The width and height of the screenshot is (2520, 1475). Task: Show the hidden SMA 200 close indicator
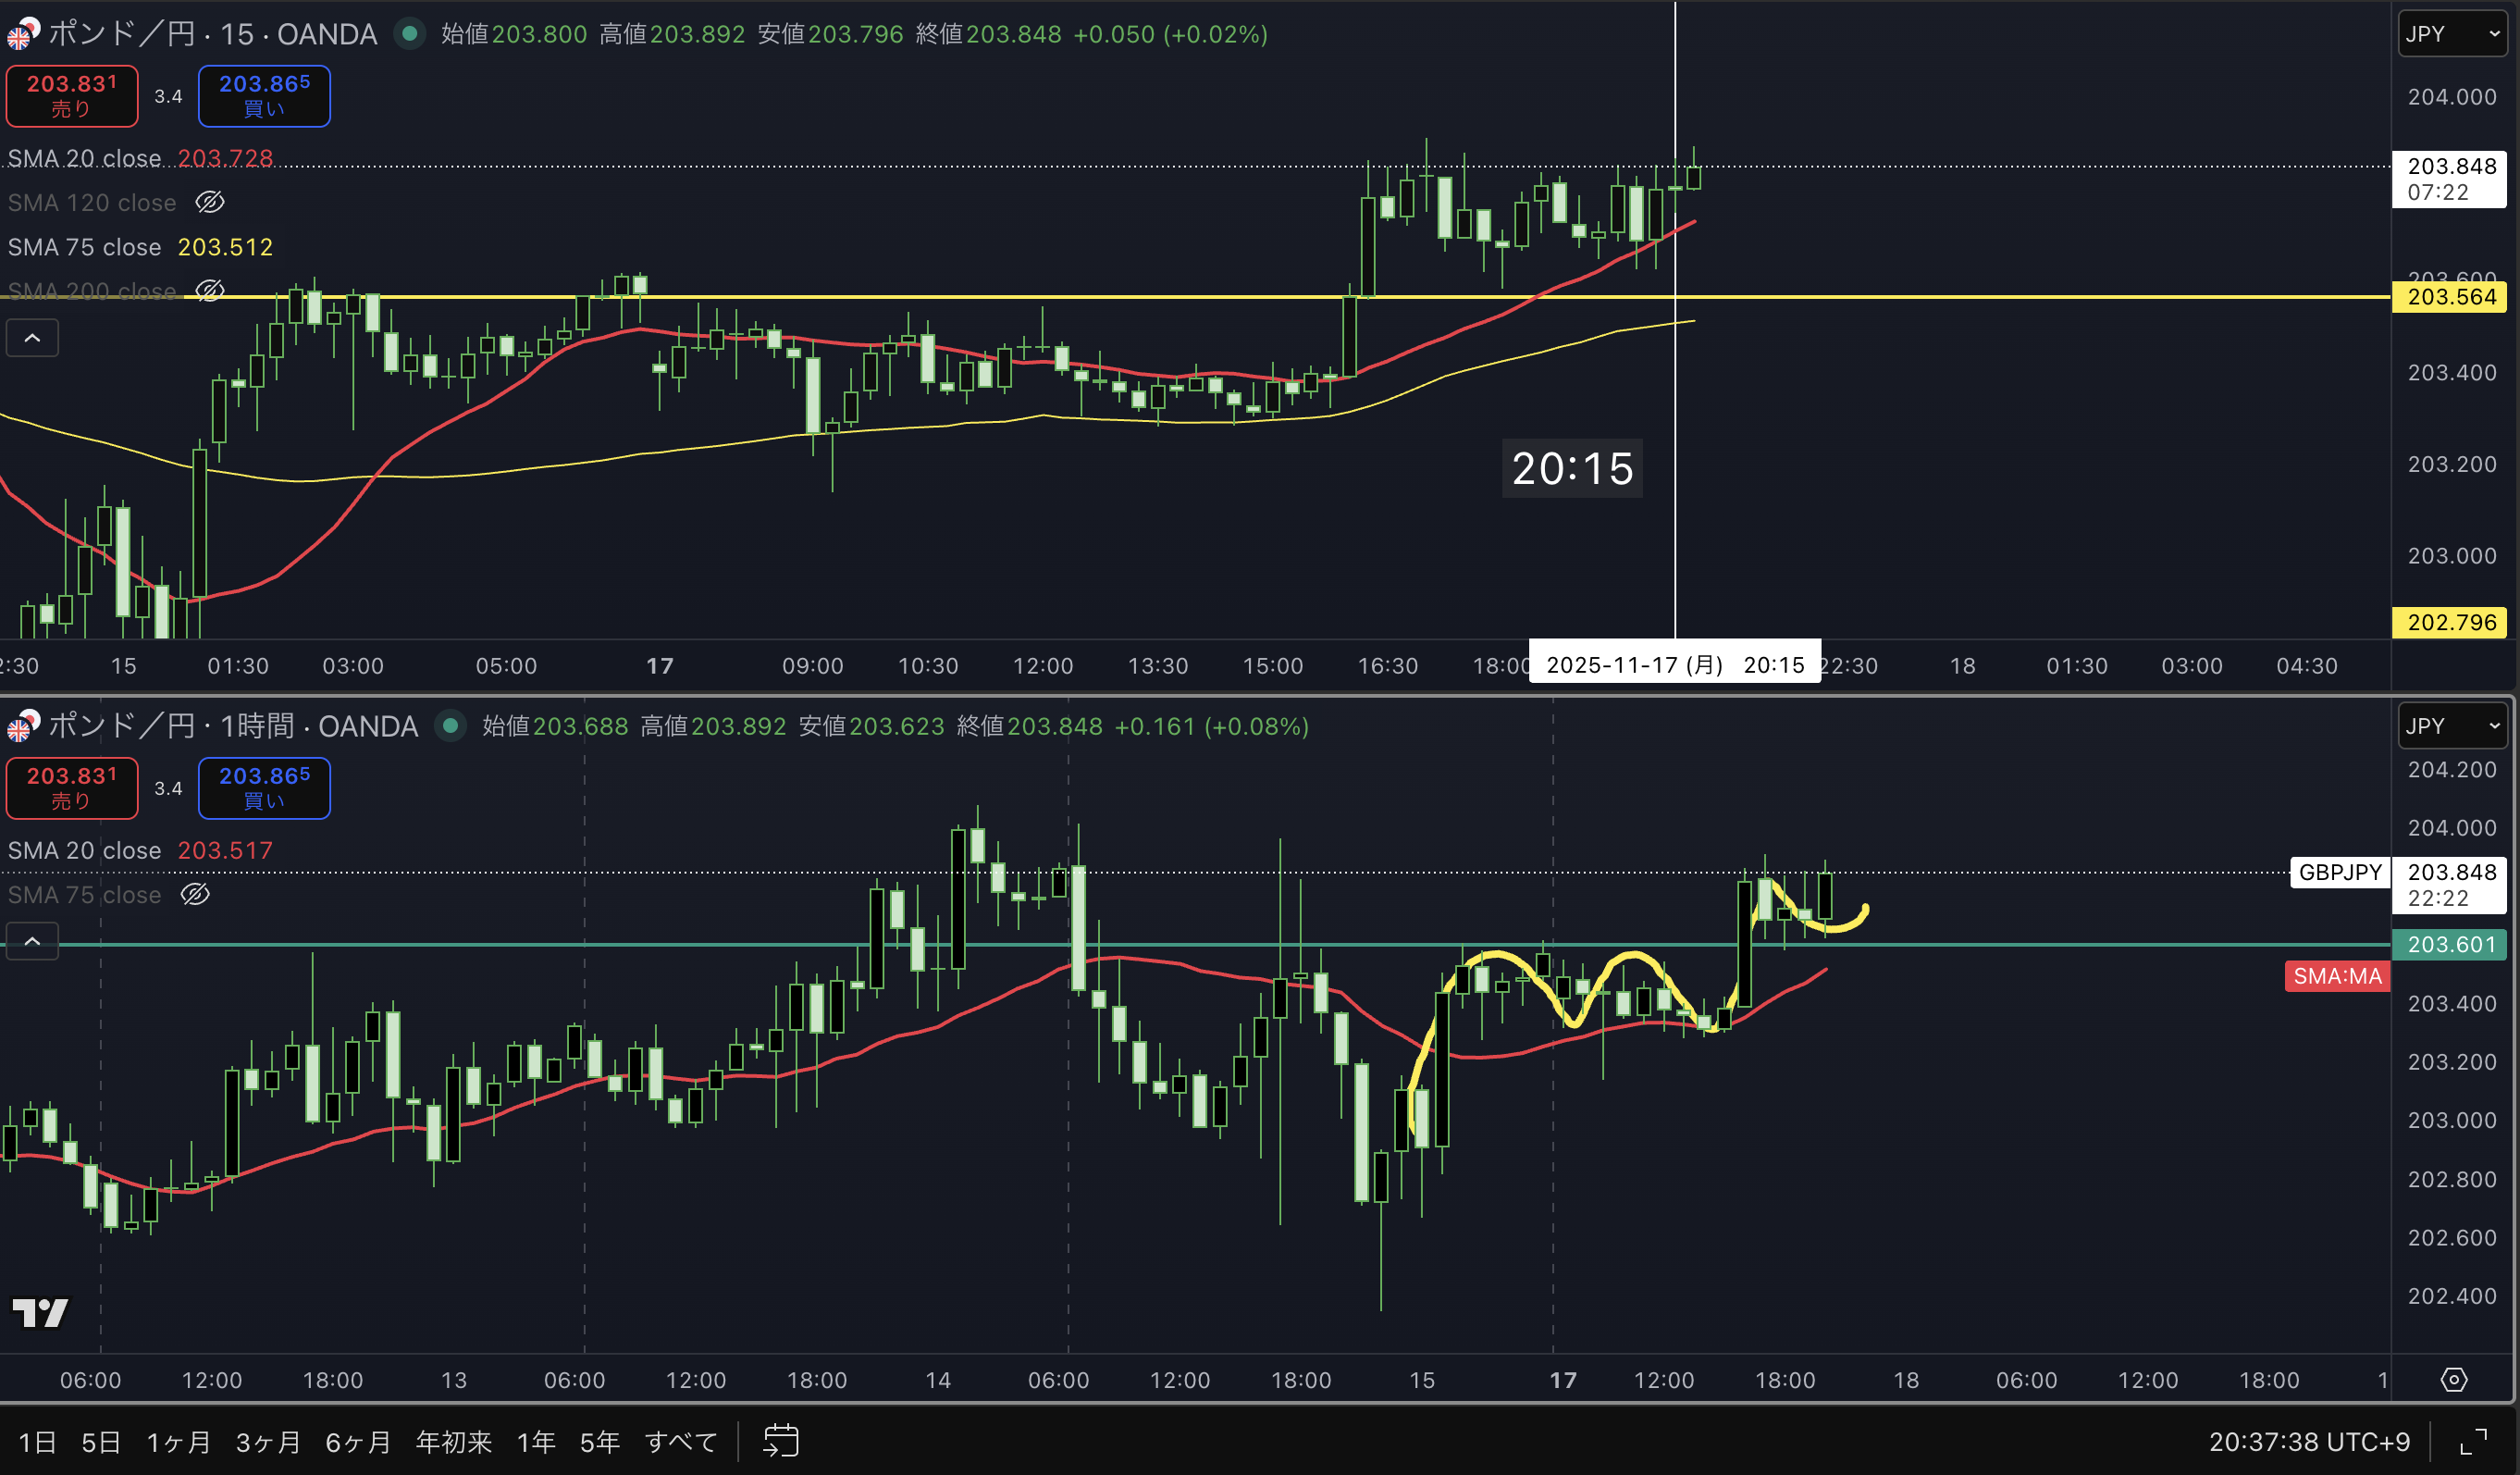[209, 291]
